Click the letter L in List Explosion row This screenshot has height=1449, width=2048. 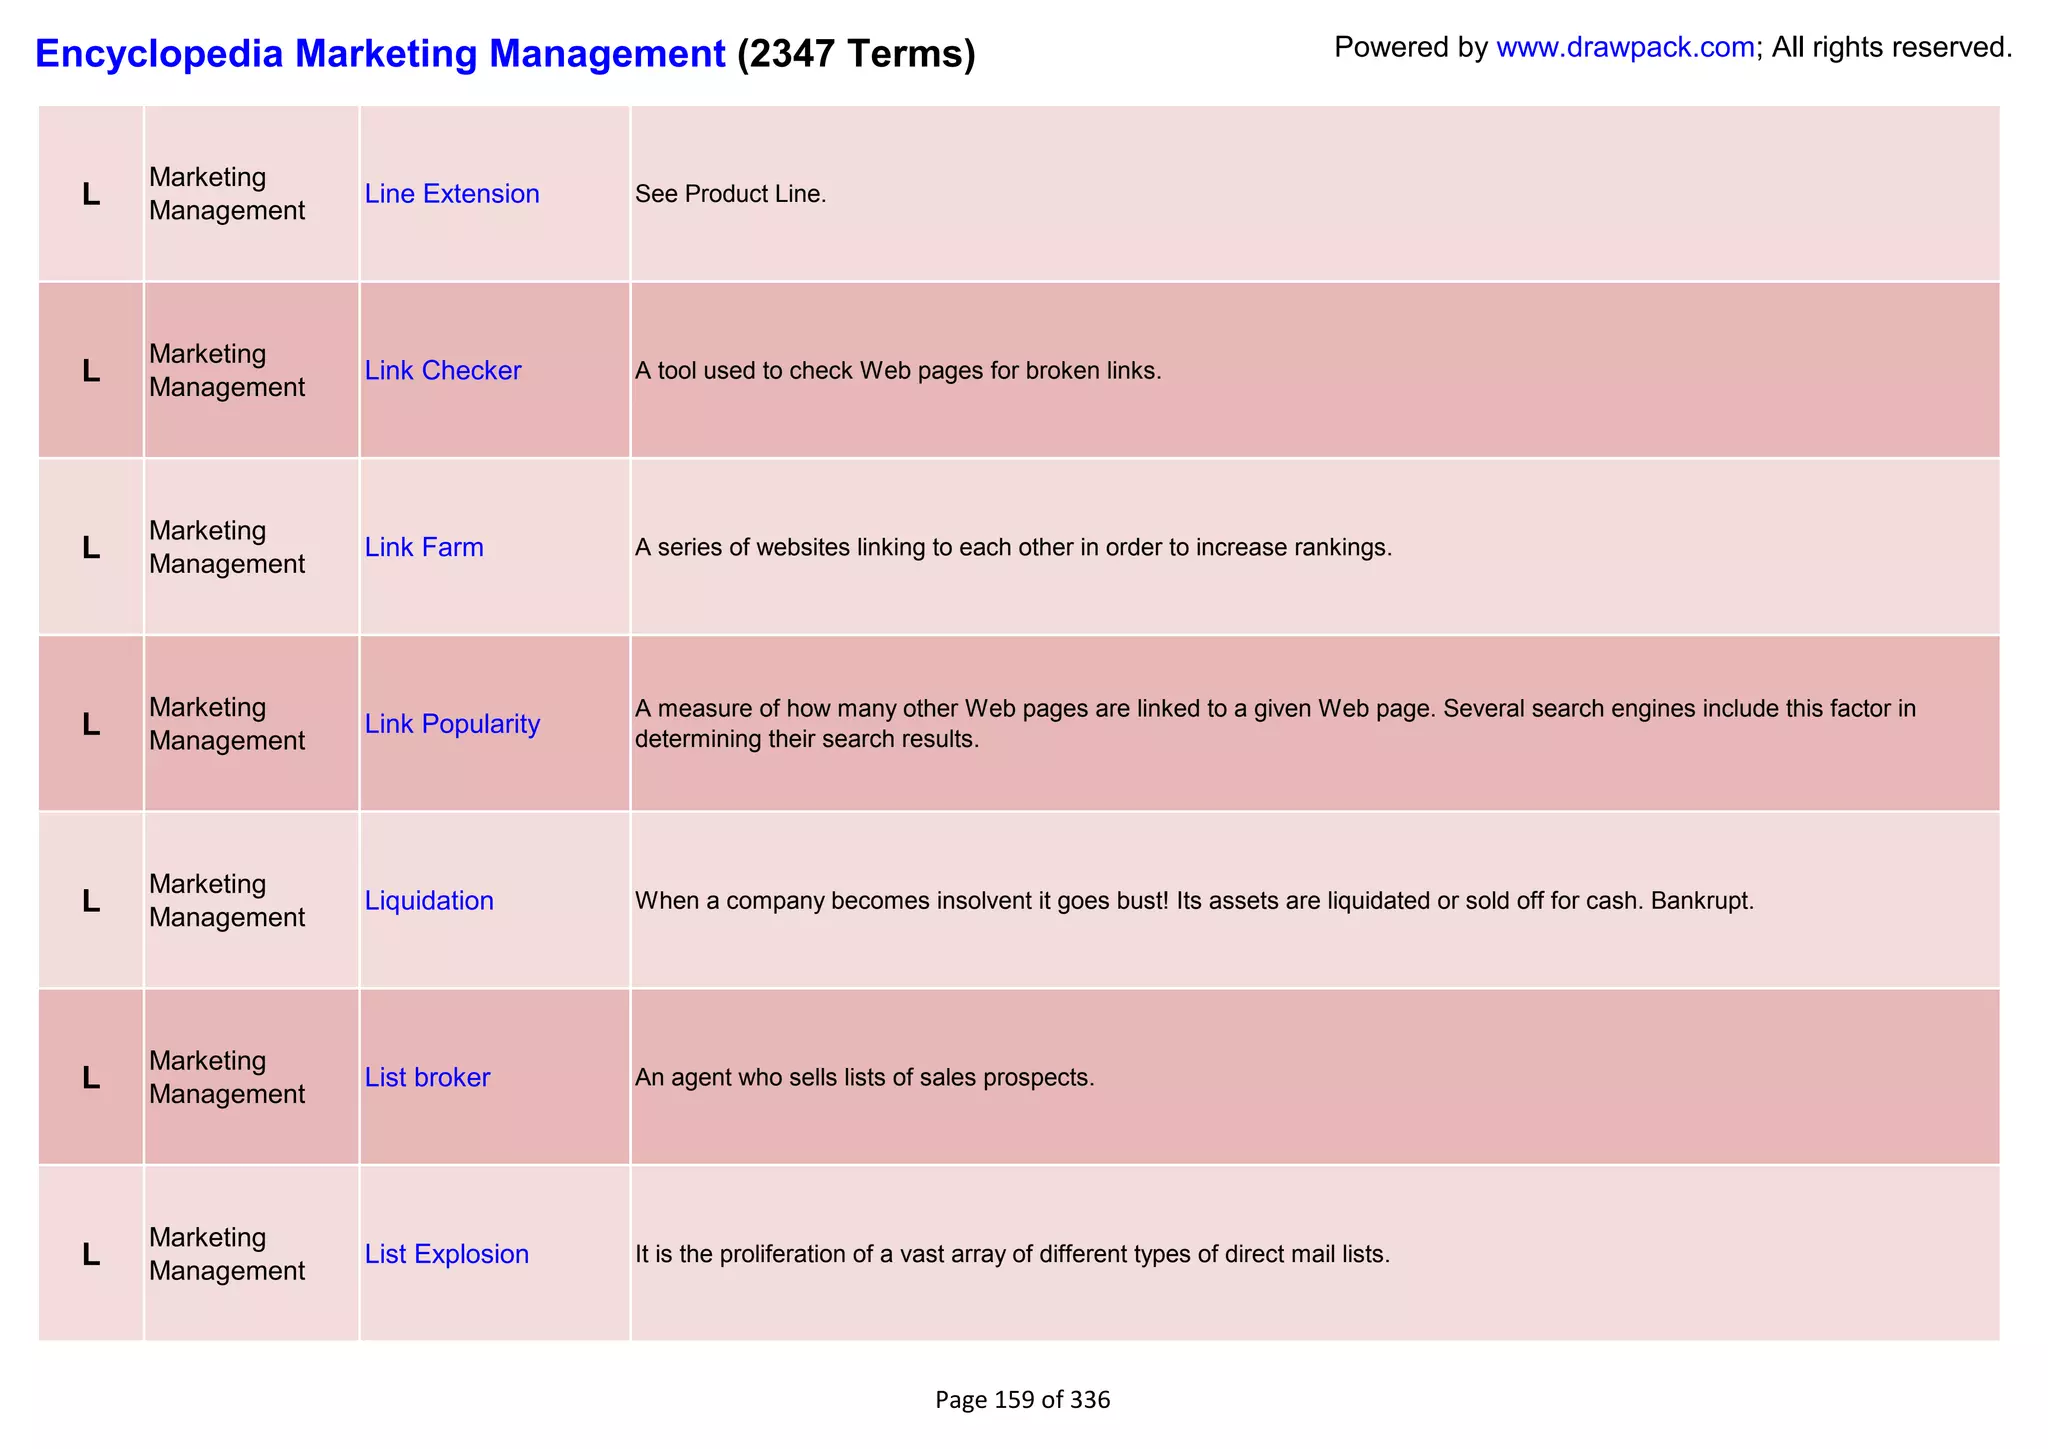click(x=91, y=1254)
